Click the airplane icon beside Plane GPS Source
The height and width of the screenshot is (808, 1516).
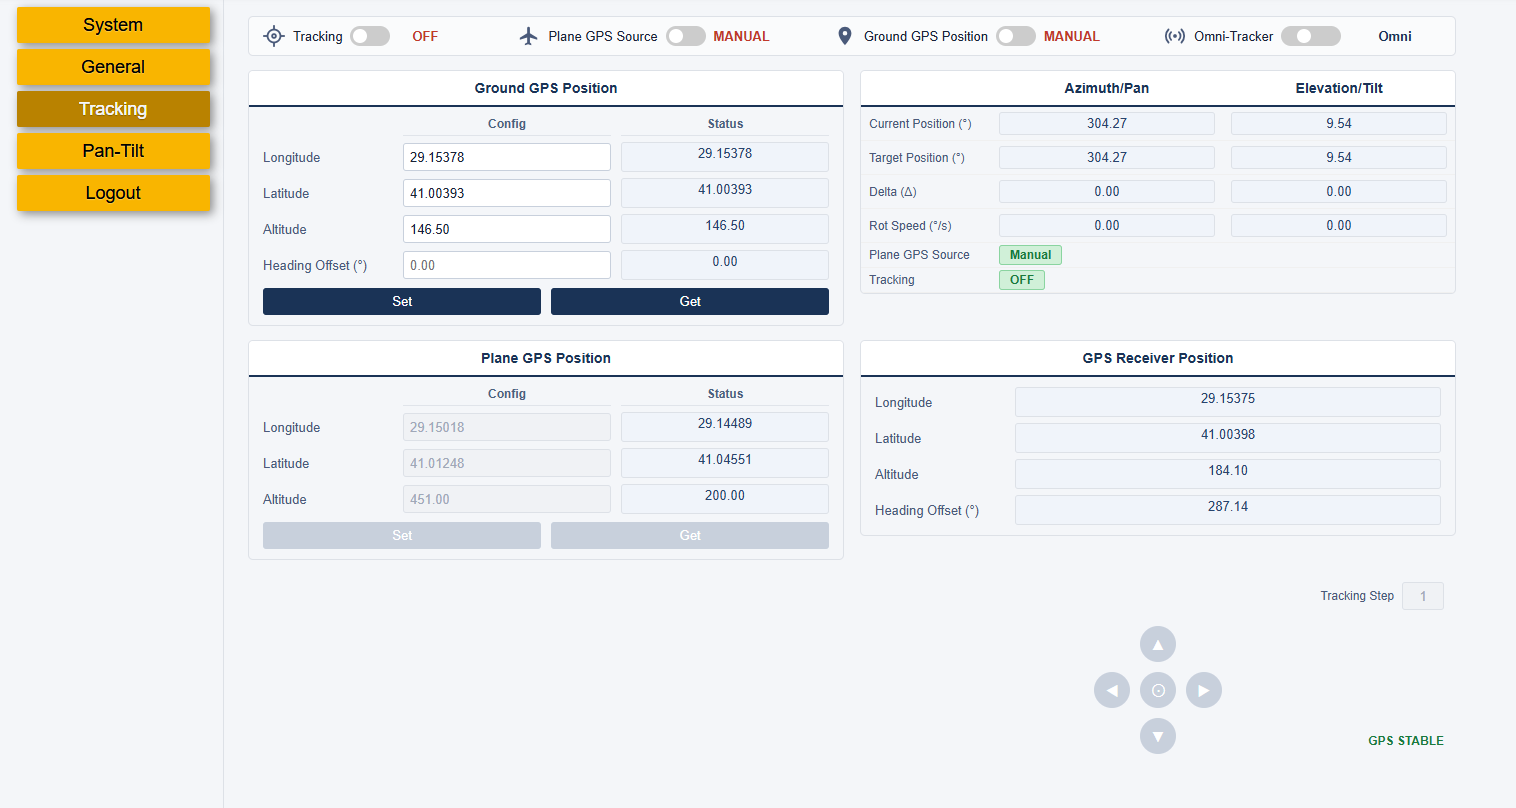click(x=529, y=36)
